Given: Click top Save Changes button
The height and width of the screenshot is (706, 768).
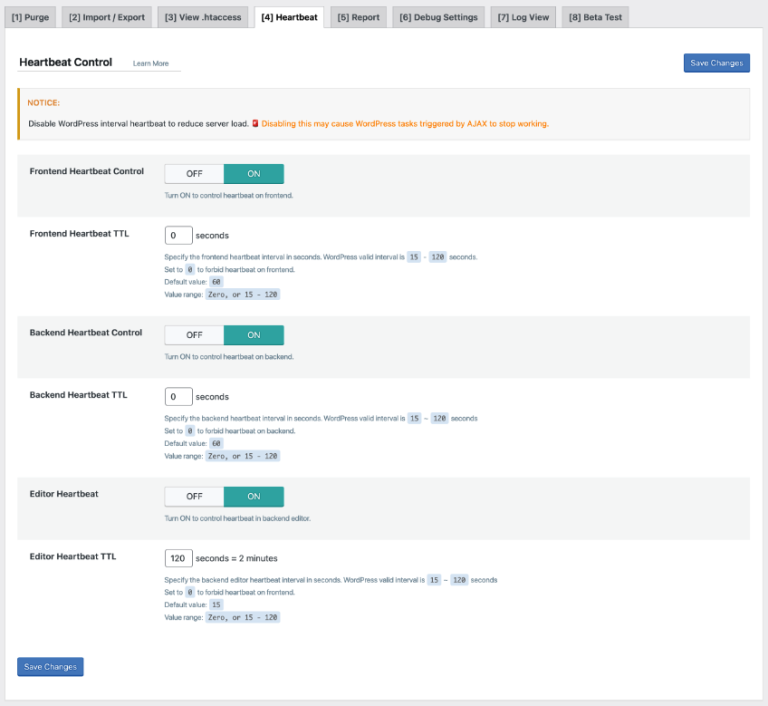Looking at the screenshot, I should (x=717, y=63).
